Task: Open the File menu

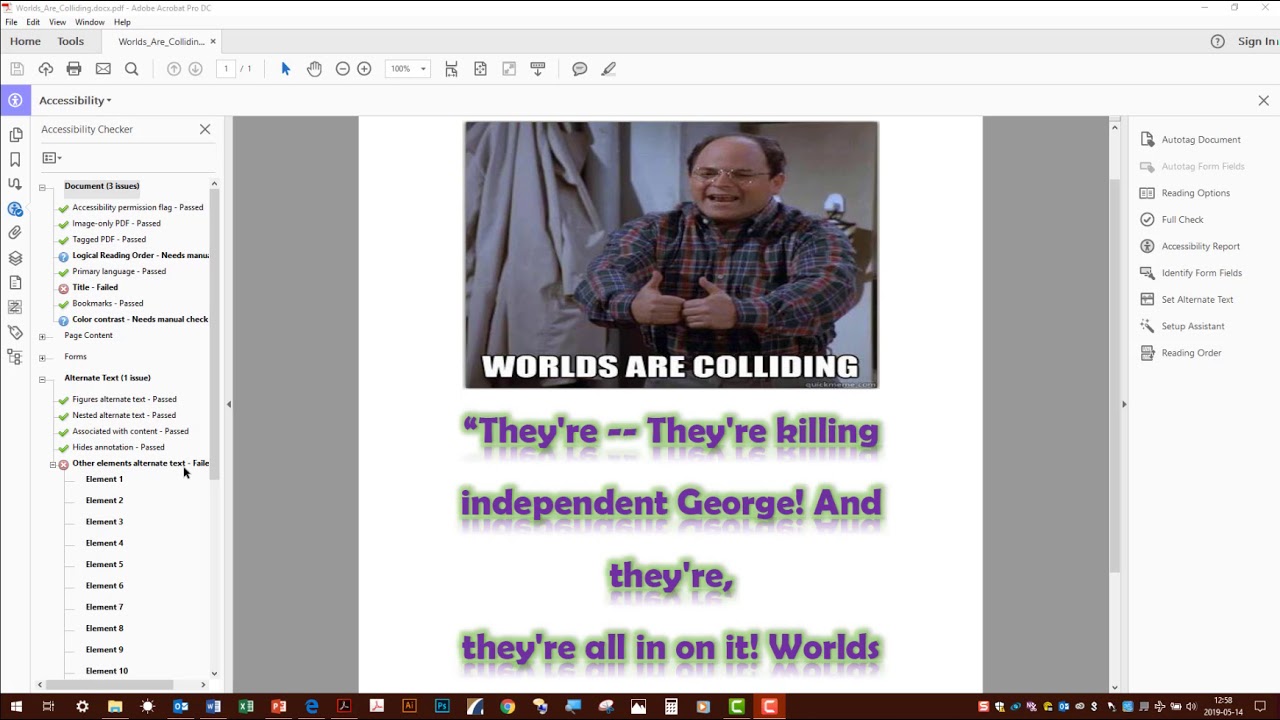Action: coord(11,22)
